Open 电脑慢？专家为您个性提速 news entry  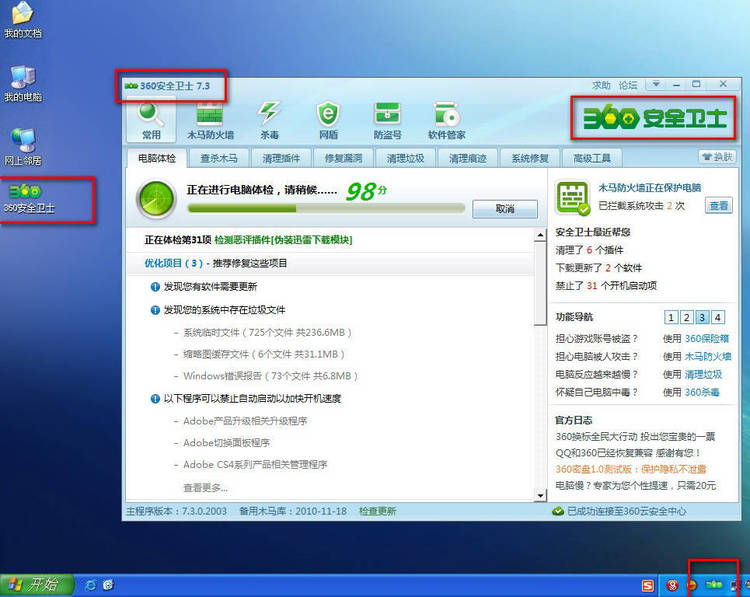[x=635, y=485]
